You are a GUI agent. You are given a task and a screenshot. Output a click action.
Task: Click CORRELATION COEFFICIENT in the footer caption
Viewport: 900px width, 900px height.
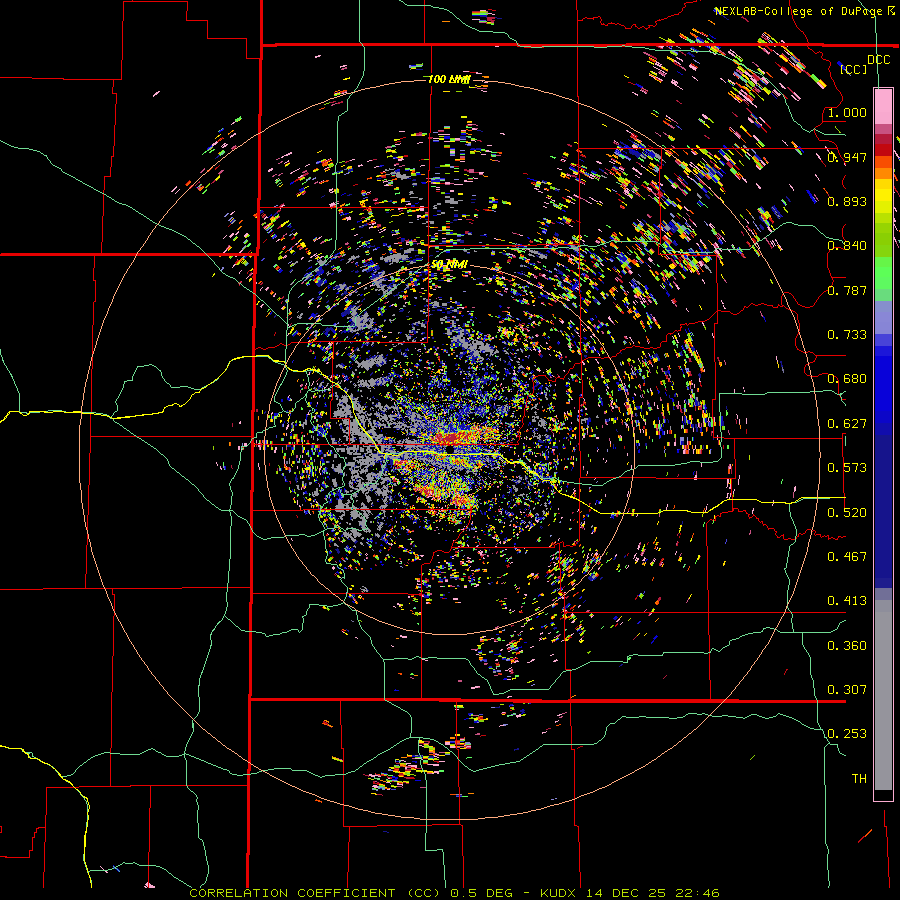click(x=292, y=893)
